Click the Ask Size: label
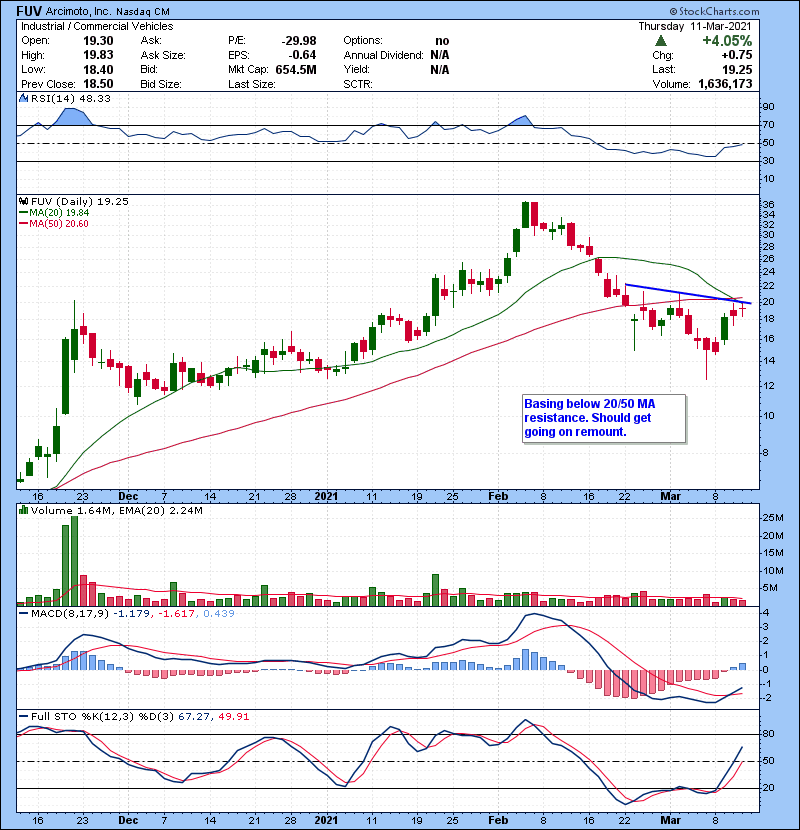The width and height of the screenshot is (800, 830). (163, 55)
